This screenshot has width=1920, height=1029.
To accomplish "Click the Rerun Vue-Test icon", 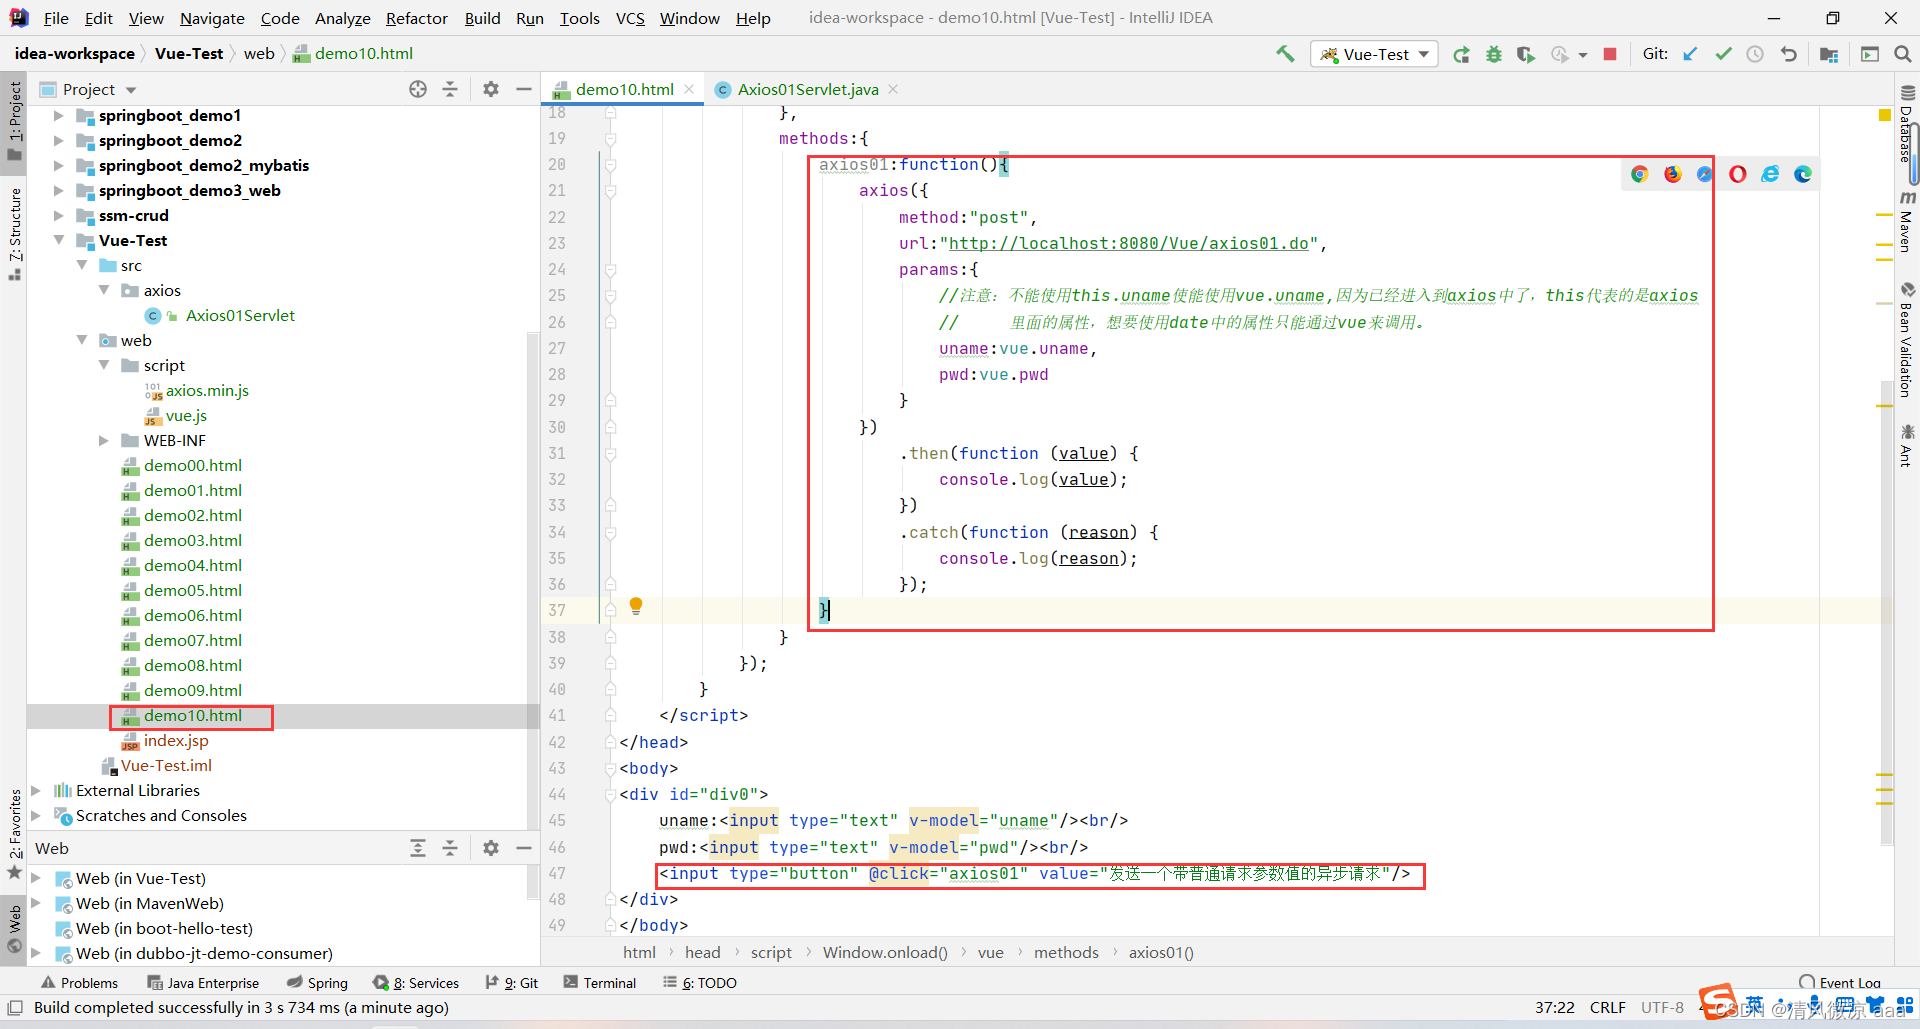I will point(1461,54).
